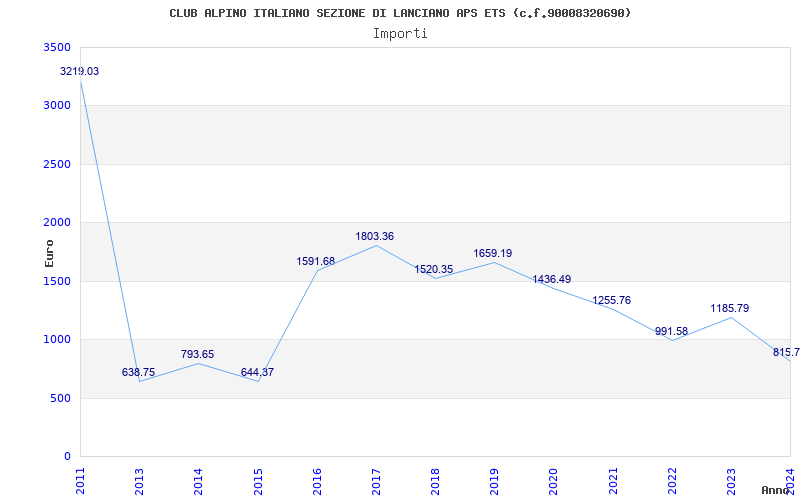Click the 3219.03 data label

coord(80,71)
